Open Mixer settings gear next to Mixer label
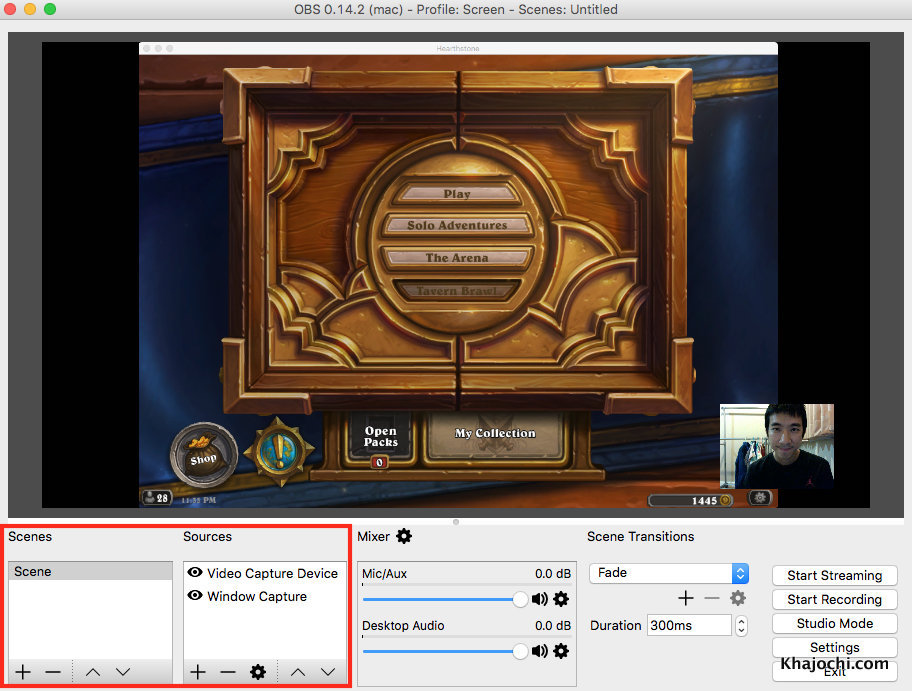The width and height of the screenshot is (912, 691). [x=404, y=536]
